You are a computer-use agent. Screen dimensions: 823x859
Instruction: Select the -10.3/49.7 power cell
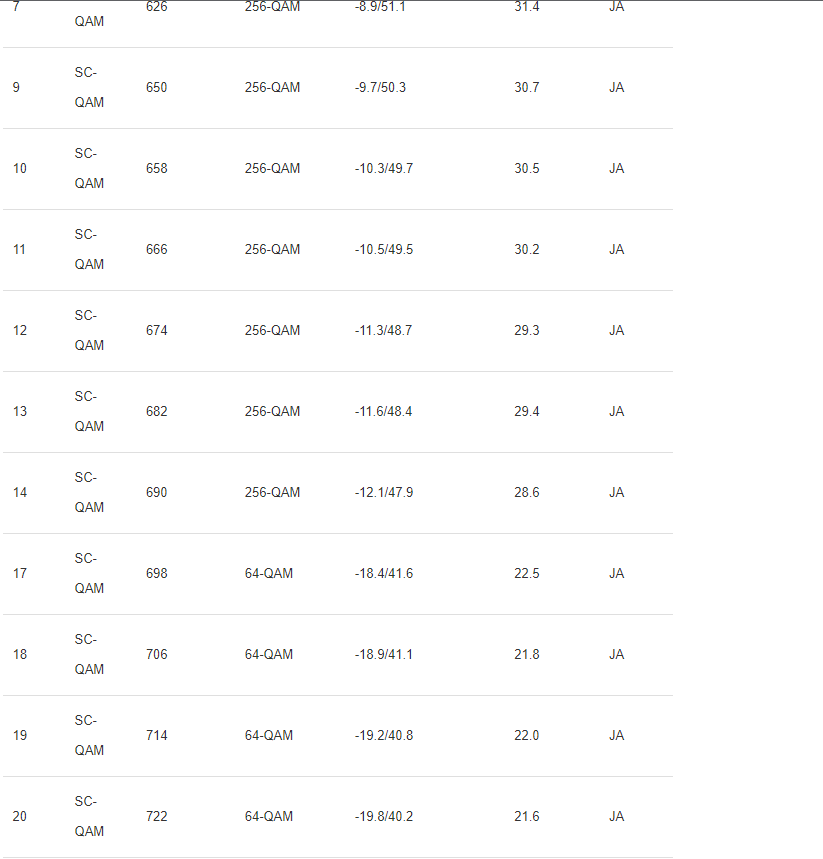click(x=384, y=169)
